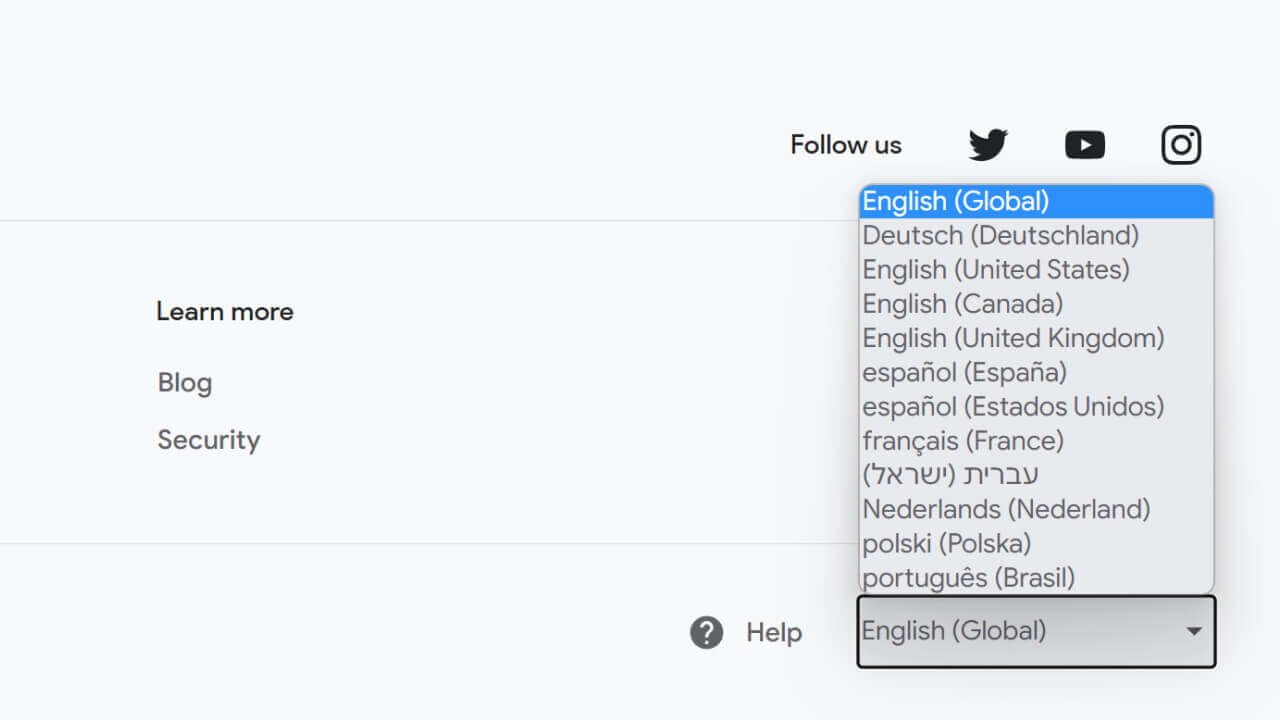
Task: Open the Instagram icon link
Action: (1181, 145)
